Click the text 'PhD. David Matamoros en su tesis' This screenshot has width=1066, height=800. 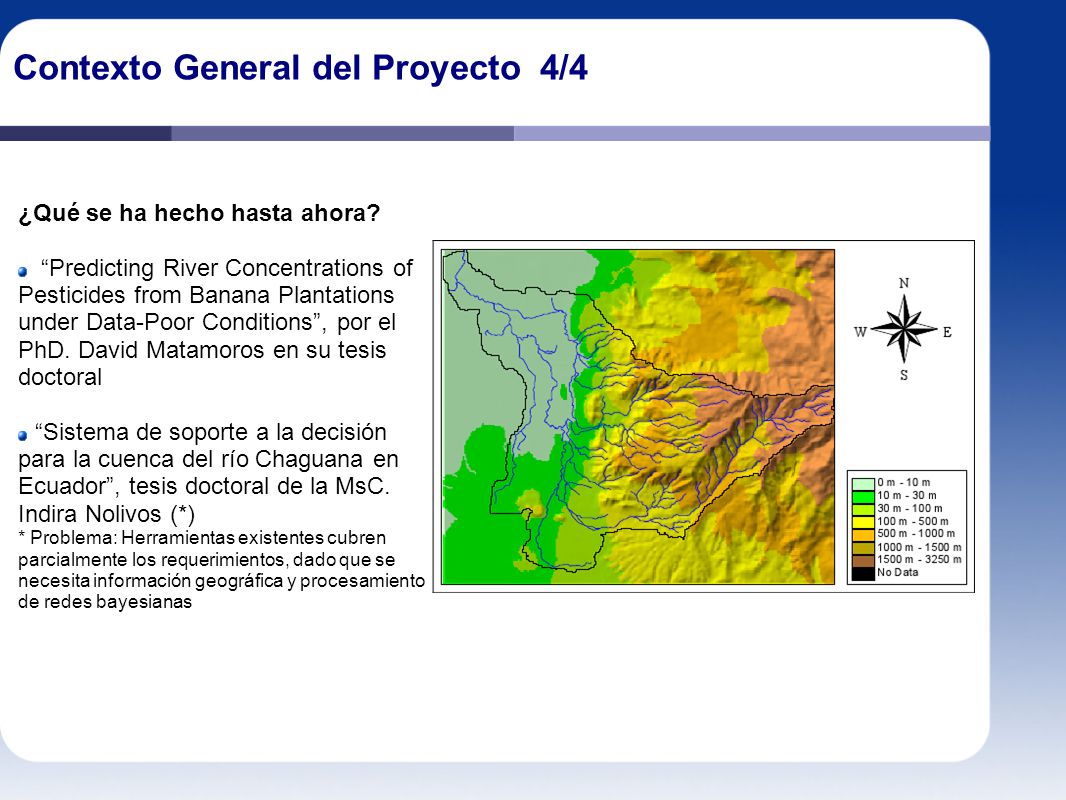[202, 350]
